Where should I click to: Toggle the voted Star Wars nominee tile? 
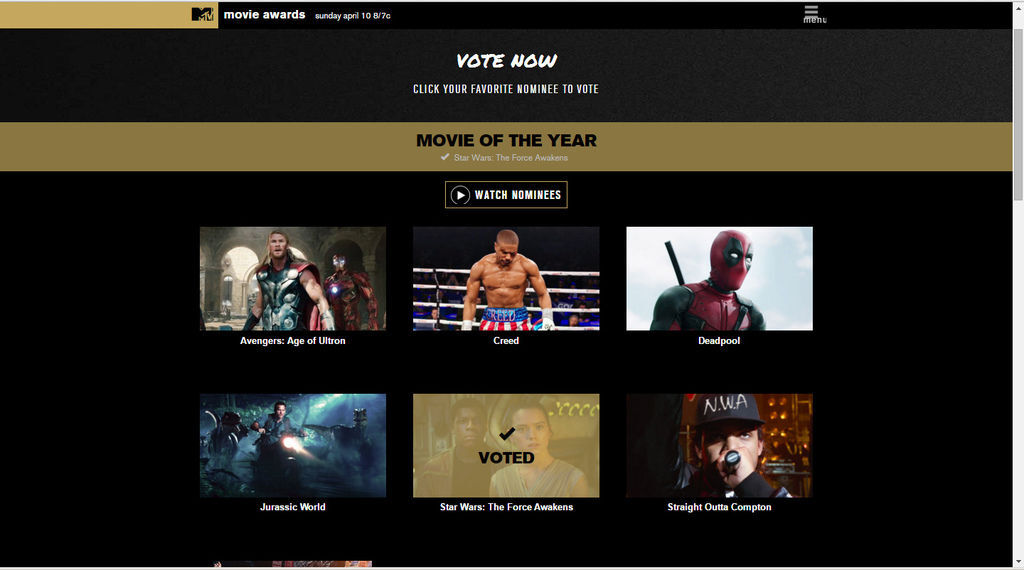click(x=506, y=445)
